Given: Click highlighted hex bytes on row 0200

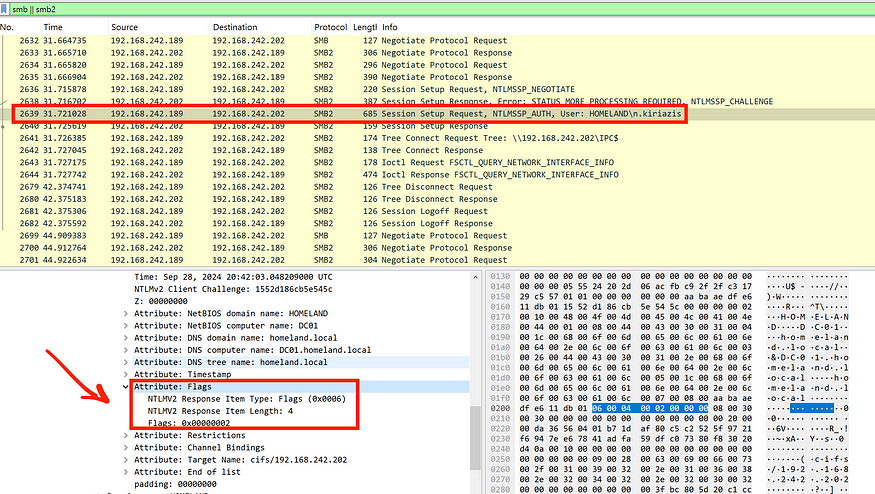Looking at the screenshot, I should pyautogui.click(x=650, y=409).
